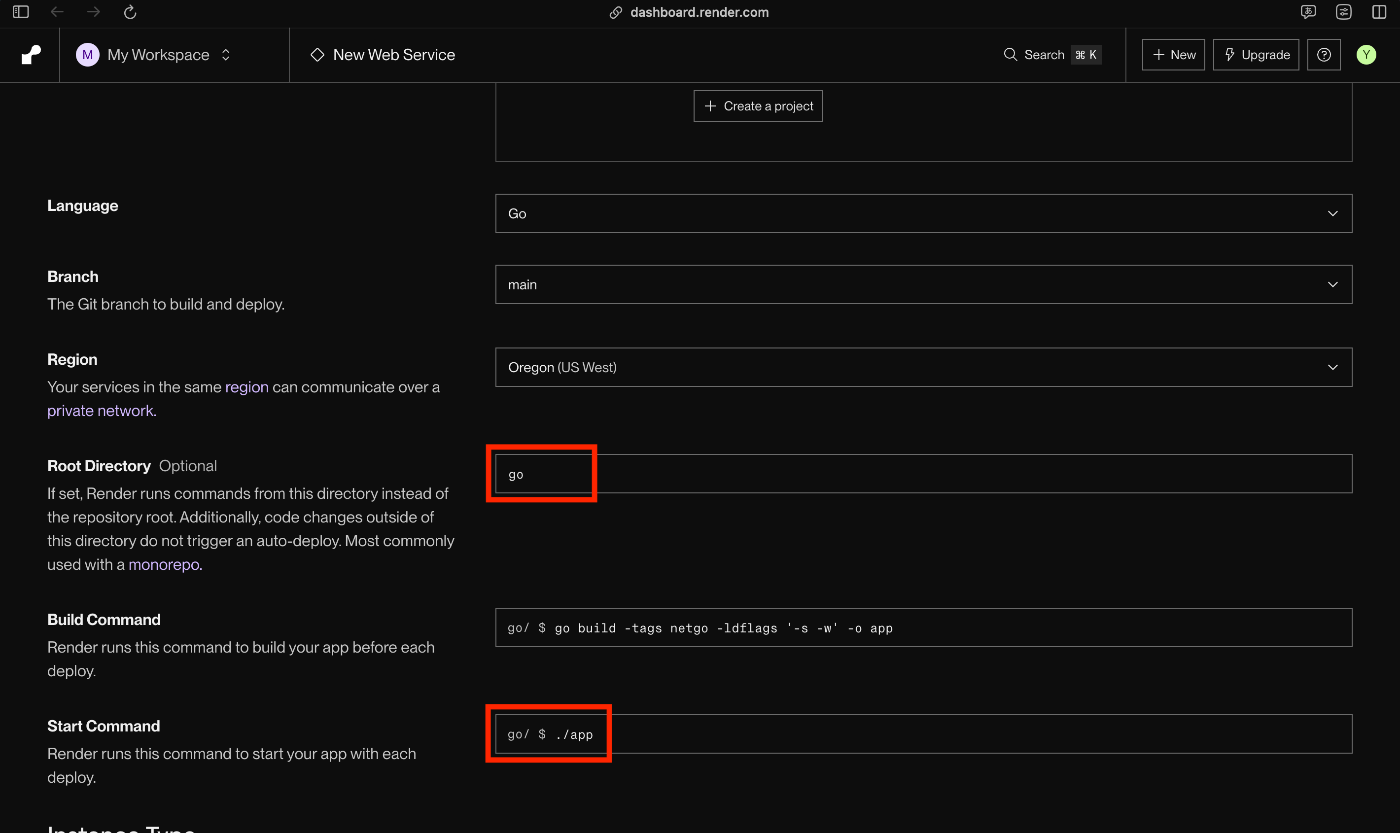Open the Search ⌘K bar
Viewport: 1400px width, 833px height.
pyautogui.click(x=1052, y=55)
